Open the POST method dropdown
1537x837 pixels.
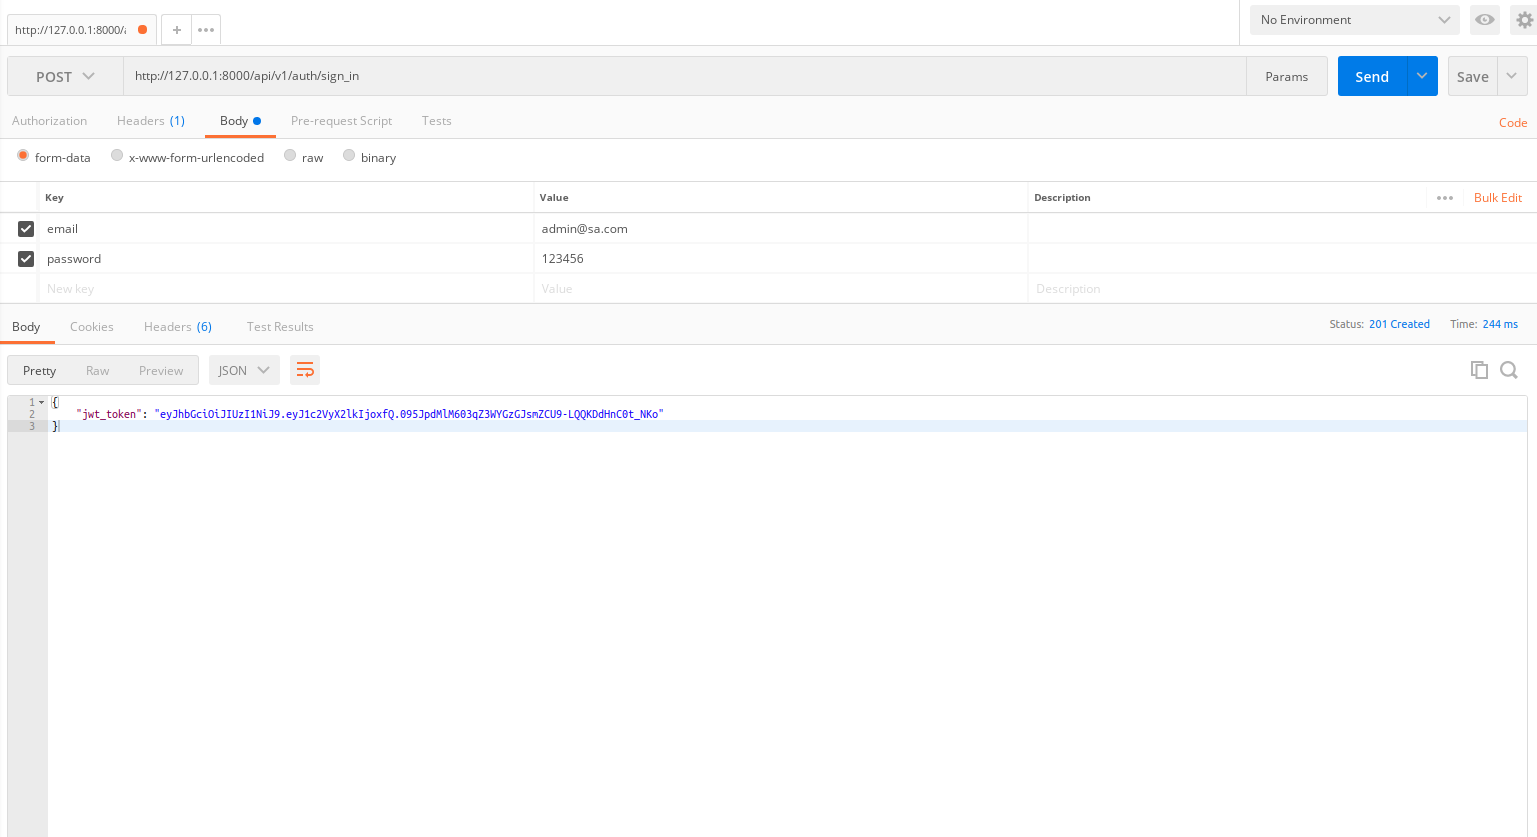pyautogui.click(x=65, y=77)
